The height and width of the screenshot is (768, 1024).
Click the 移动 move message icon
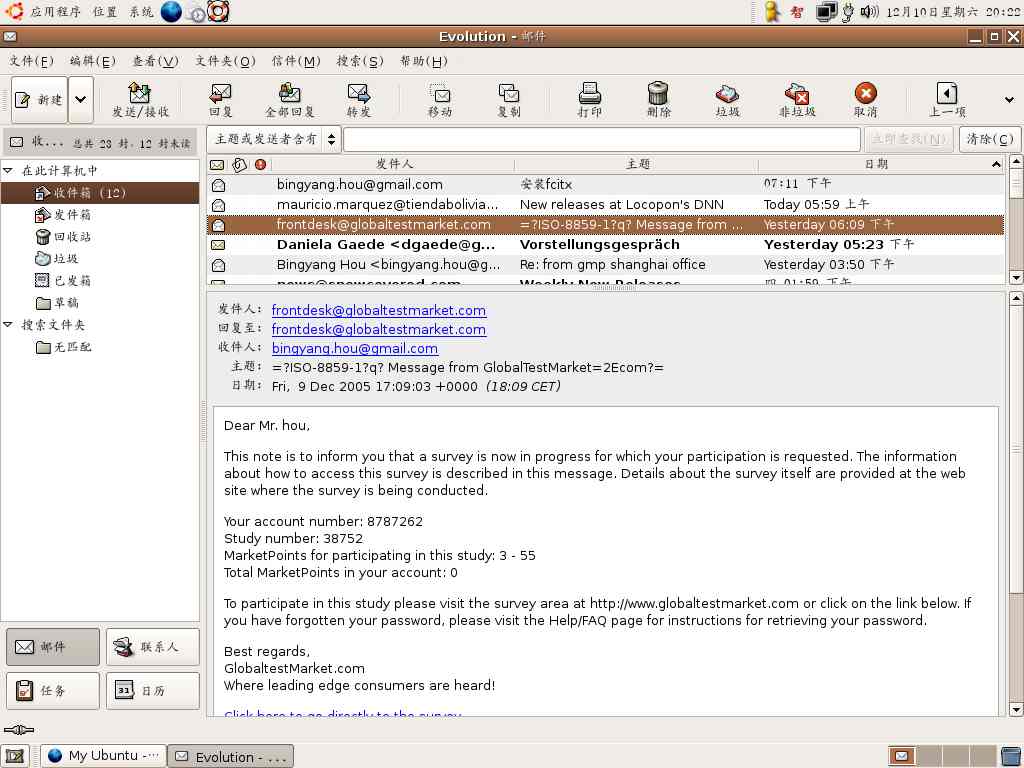click(440, 100)
